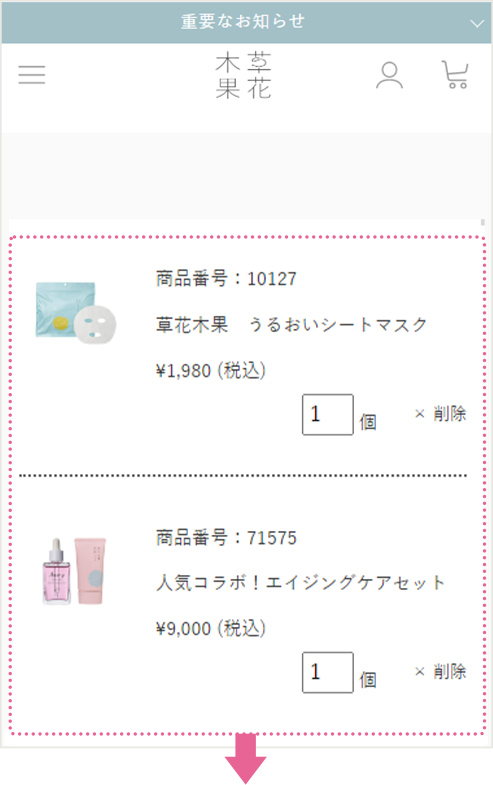Click the × beside sheet mask 削除

(419, 414)
